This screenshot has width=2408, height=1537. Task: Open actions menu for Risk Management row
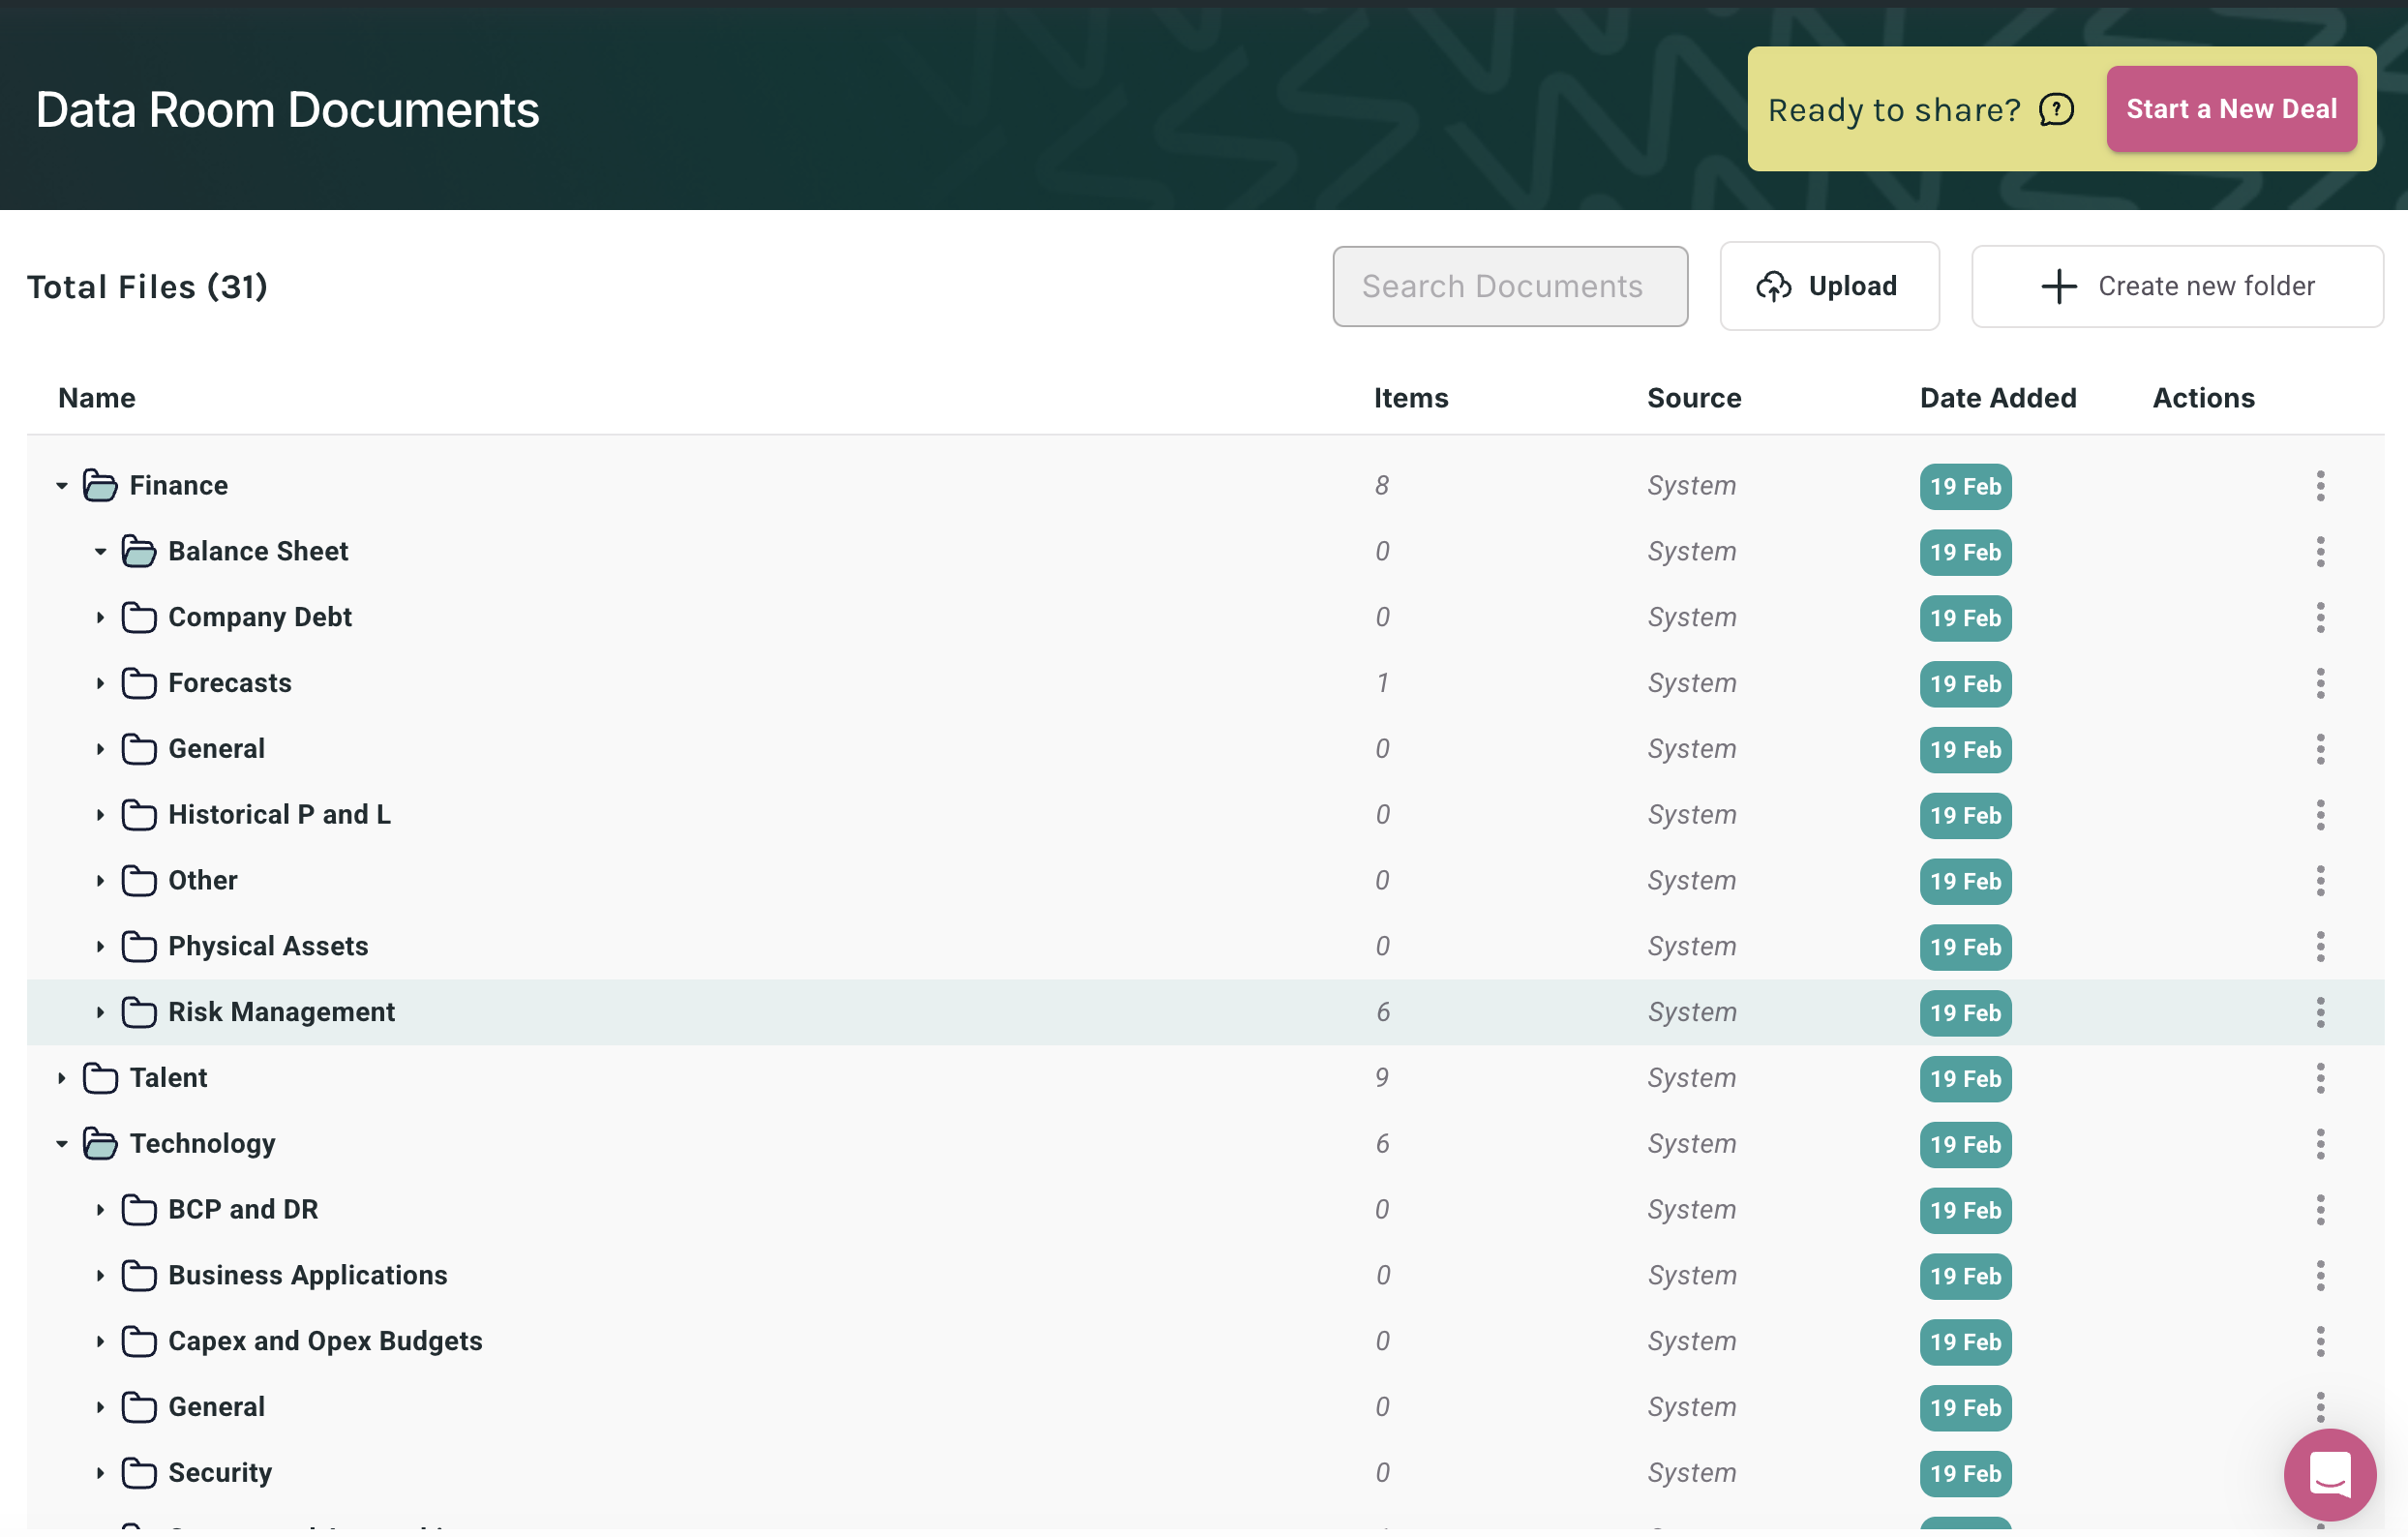click(2320, 1012)
